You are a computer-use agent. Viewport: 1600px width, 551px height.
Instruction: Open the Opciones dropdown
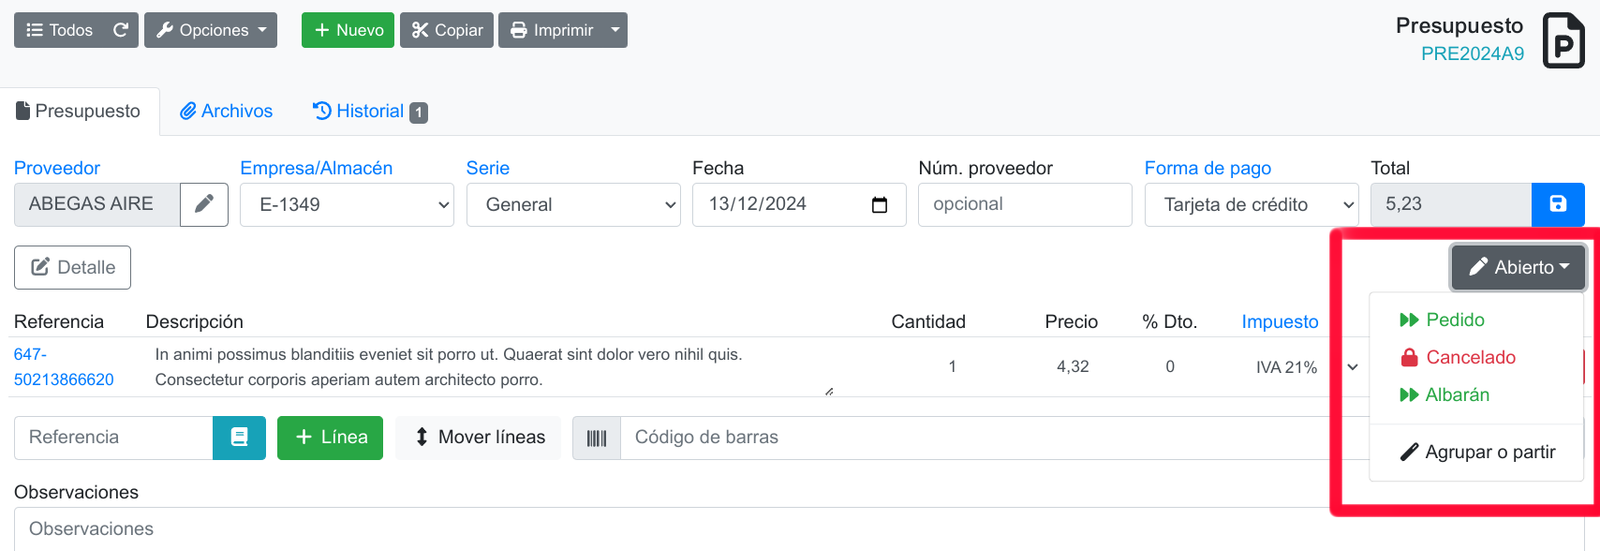pos(211,30)
